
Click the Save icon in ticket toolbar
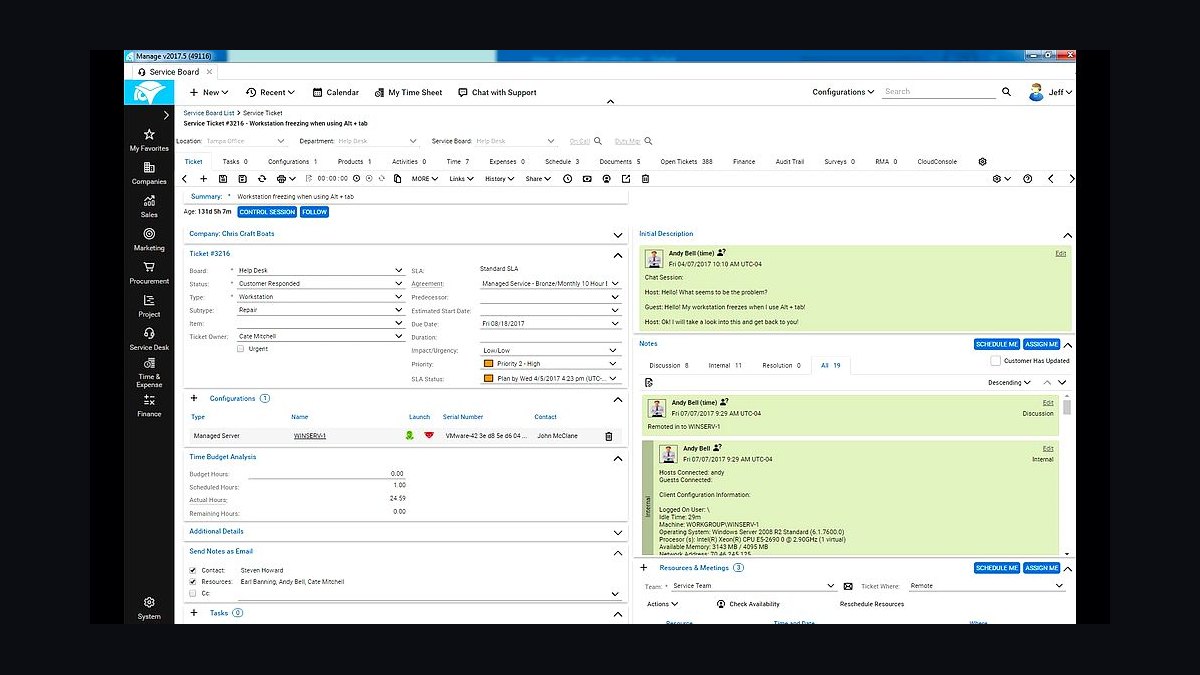224,179
